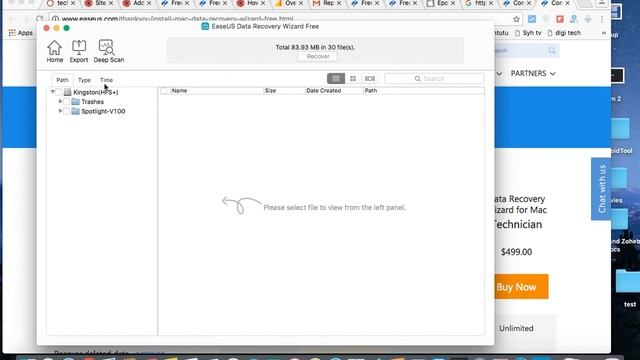
Task: Click the browser address bar URL
Action: point(178,19)
